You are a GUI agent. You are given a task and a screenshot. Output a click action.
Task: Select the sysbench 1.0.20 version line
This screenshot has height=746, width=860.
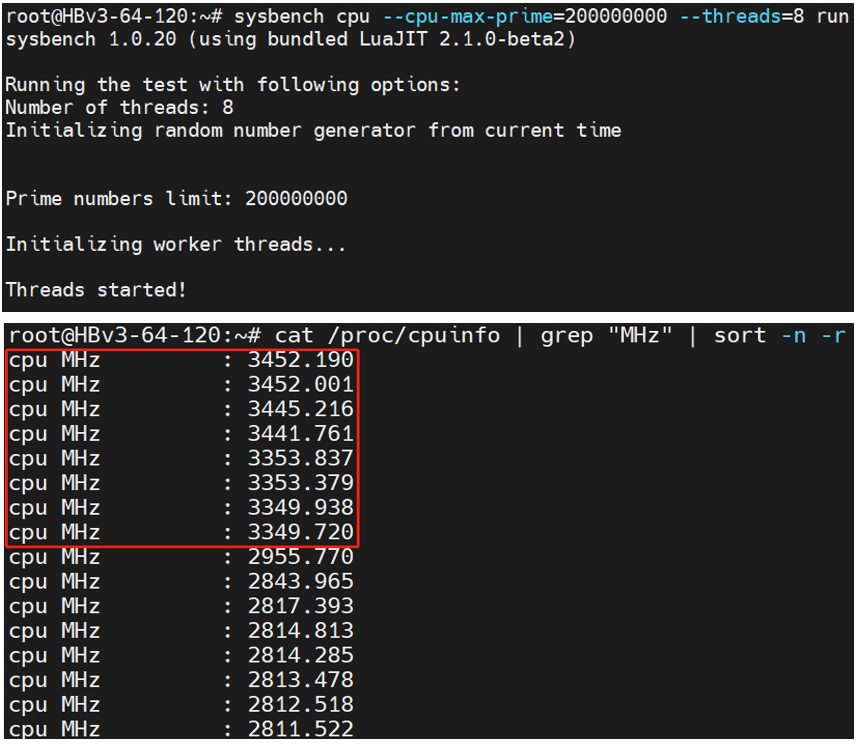click(x=291, y=39)
